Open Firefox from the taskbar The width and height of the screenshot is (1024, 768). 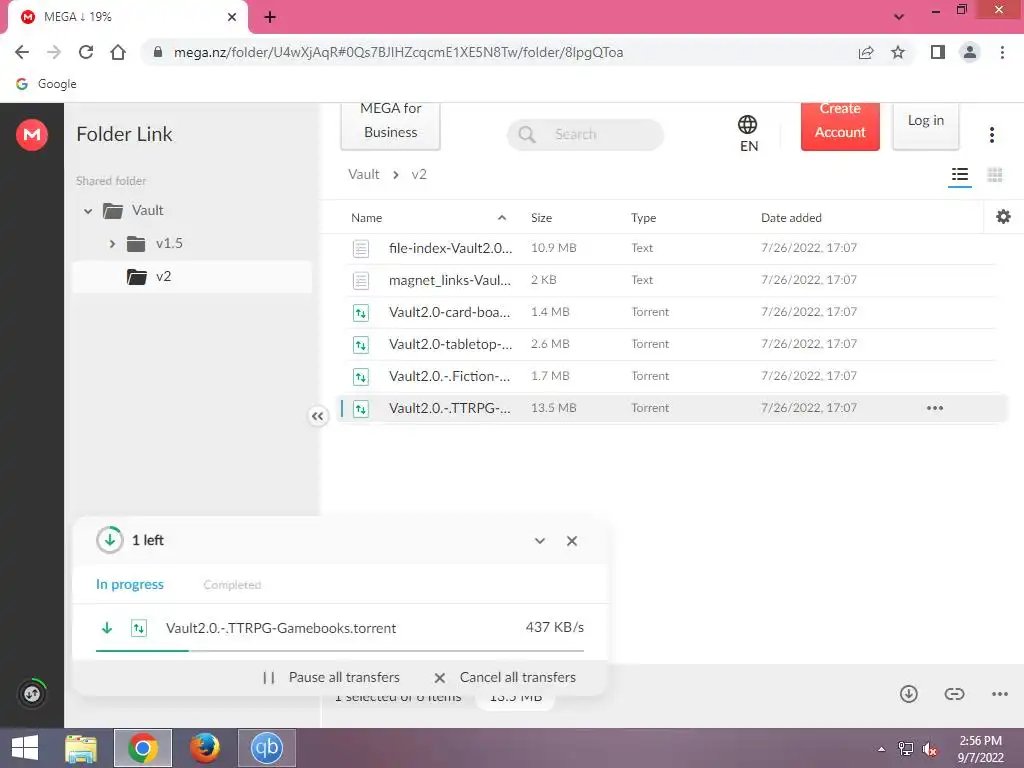point(205,748)
